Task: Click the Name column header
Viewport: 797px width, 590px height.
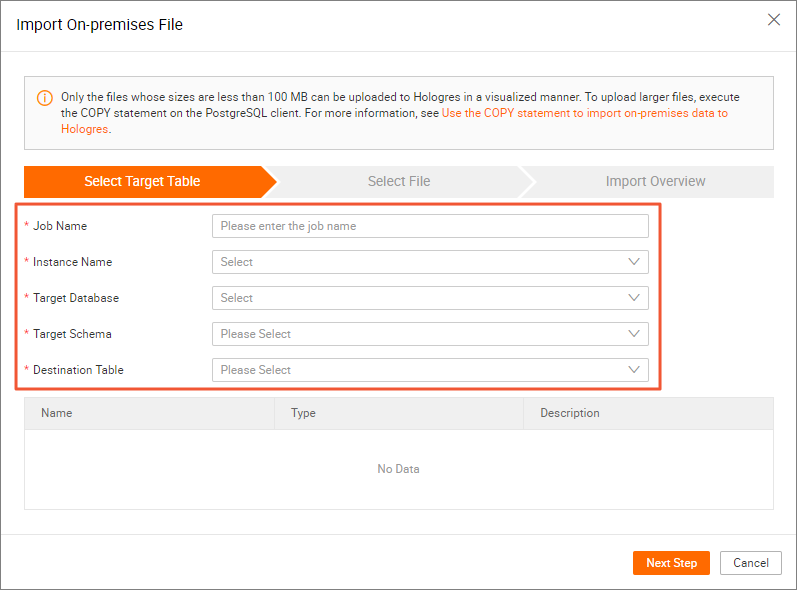Action: 57,413
